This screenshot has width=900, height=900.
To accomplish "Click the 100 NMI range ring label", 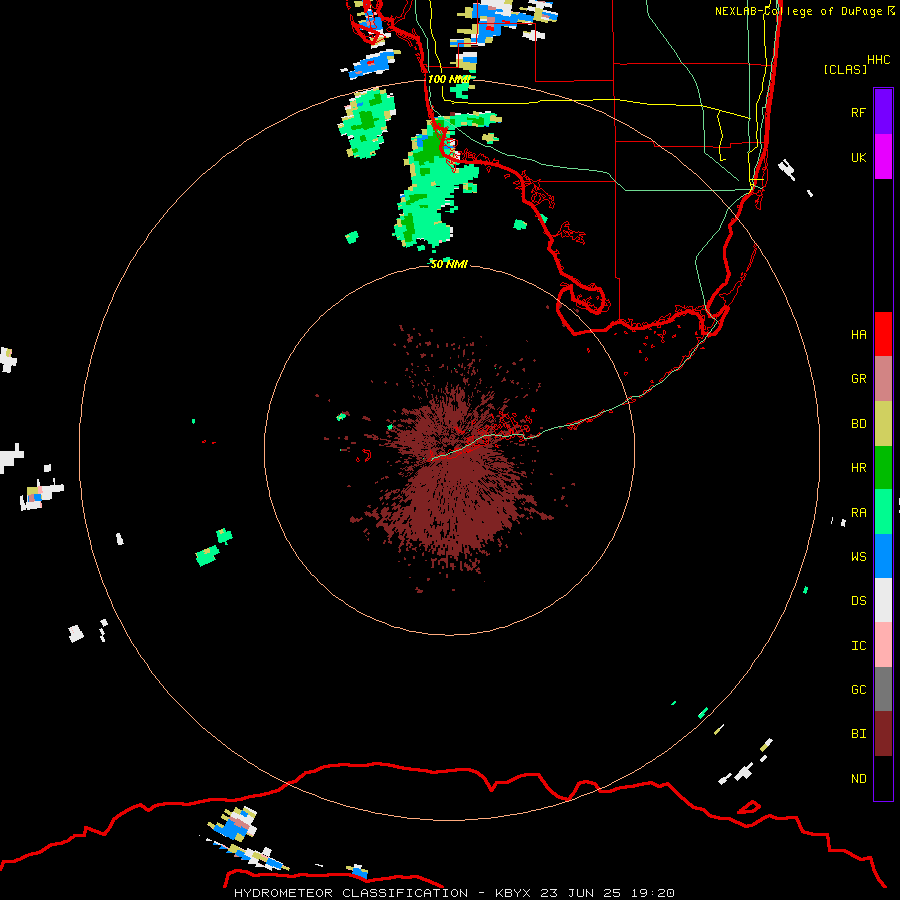I will coord(449,79).
